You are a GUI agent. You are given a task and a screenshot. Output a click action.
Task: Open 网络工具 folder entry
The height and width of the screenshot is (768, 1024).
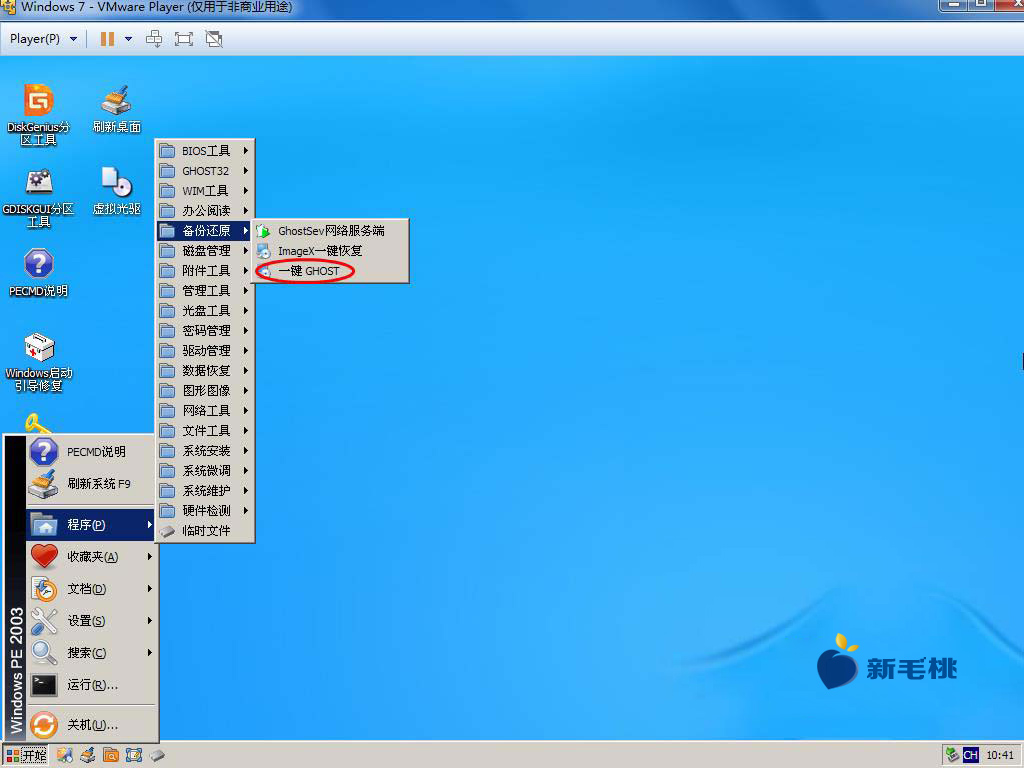click(204, 411)
